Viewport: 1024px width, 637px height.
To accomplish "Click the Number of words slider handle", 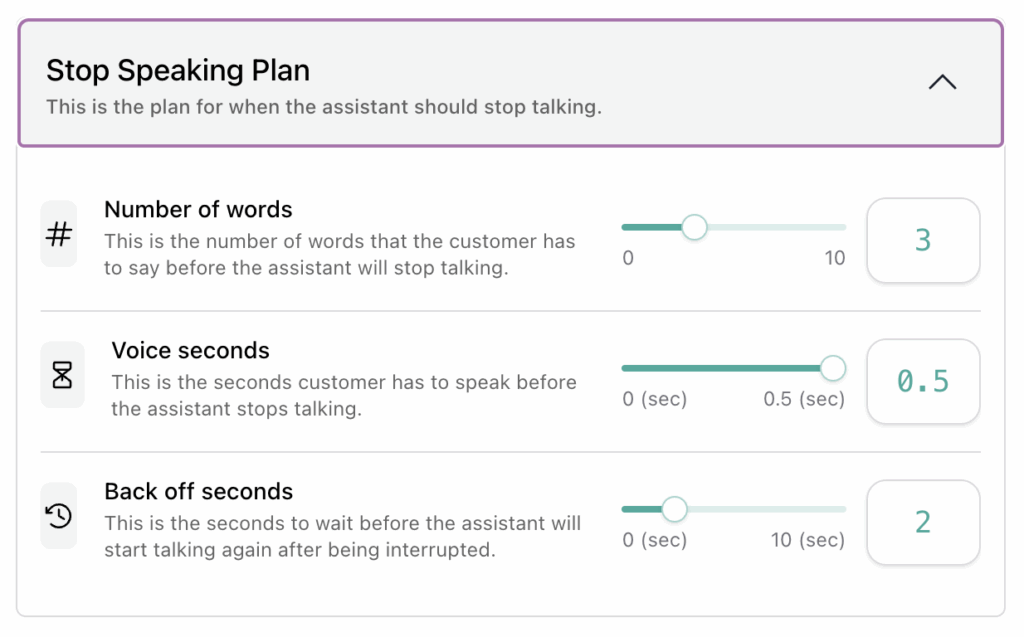I will pyautogui.click(x=696, y=227).
